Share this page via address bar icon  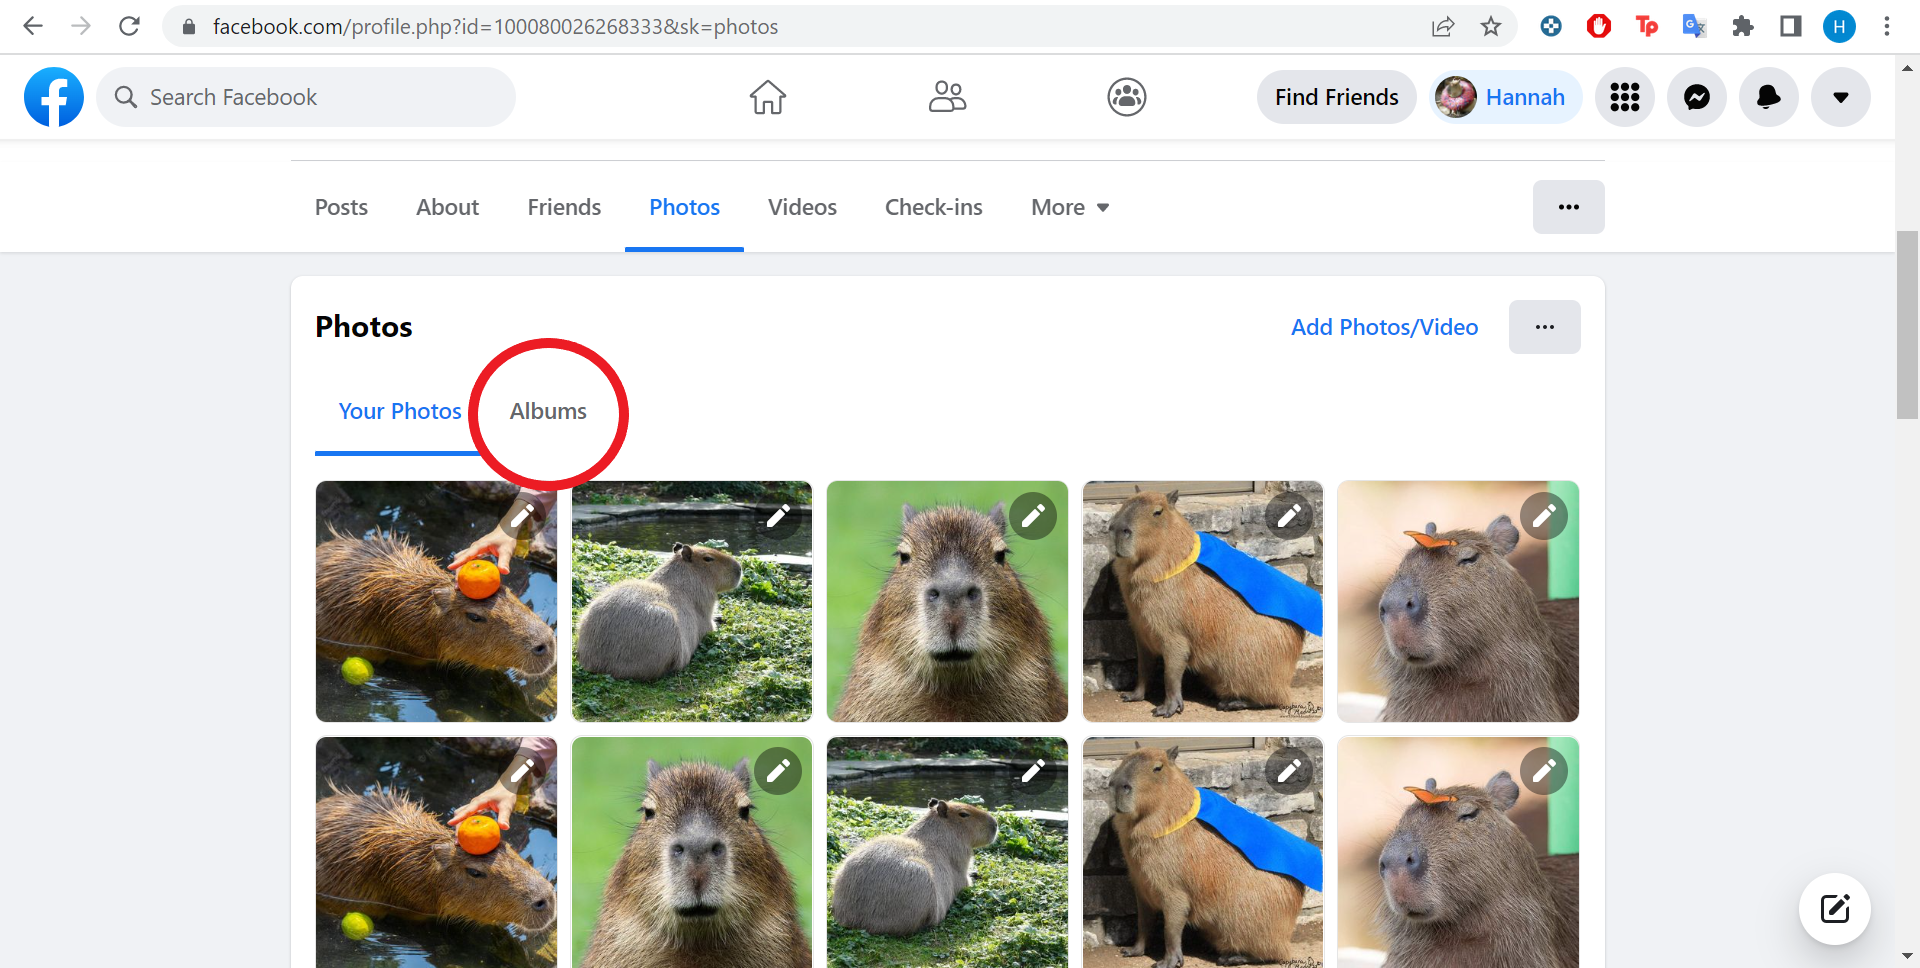(x=1443, y=27)
